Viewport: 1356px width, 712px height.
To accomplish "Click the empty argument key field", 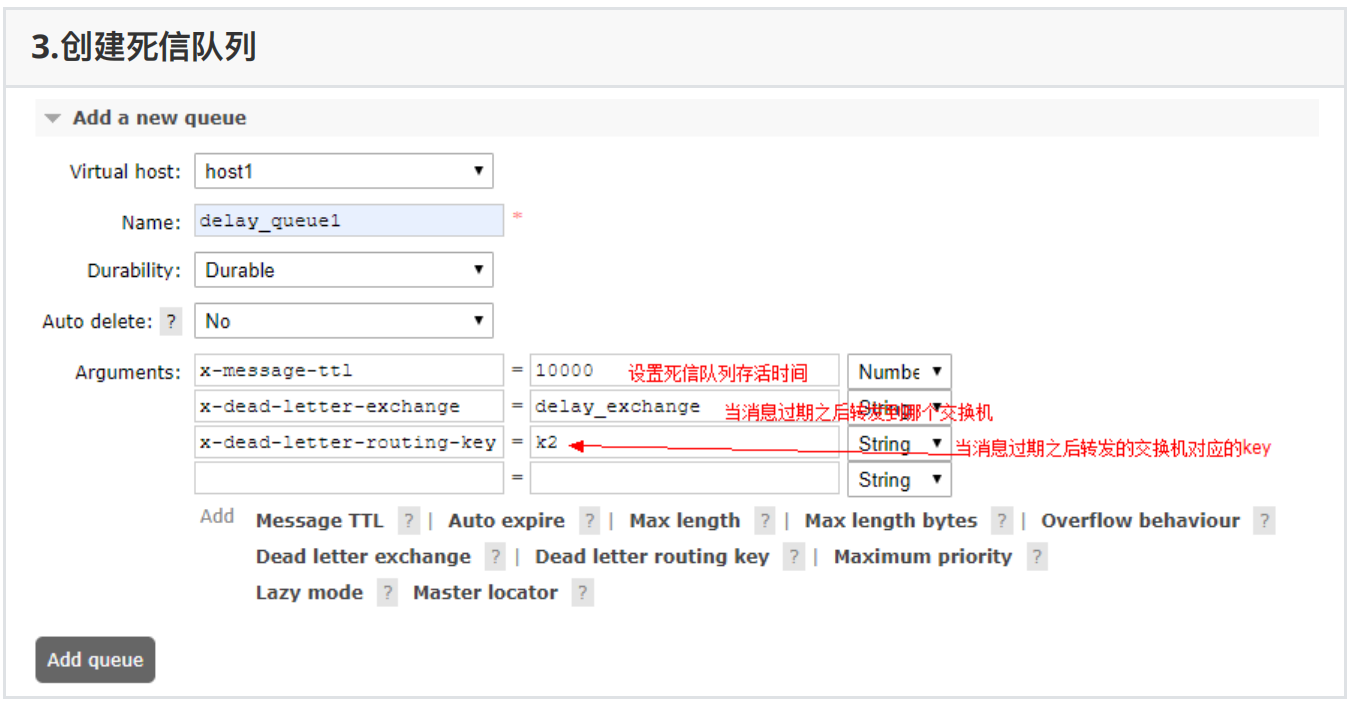I will (x=349, y=479).
